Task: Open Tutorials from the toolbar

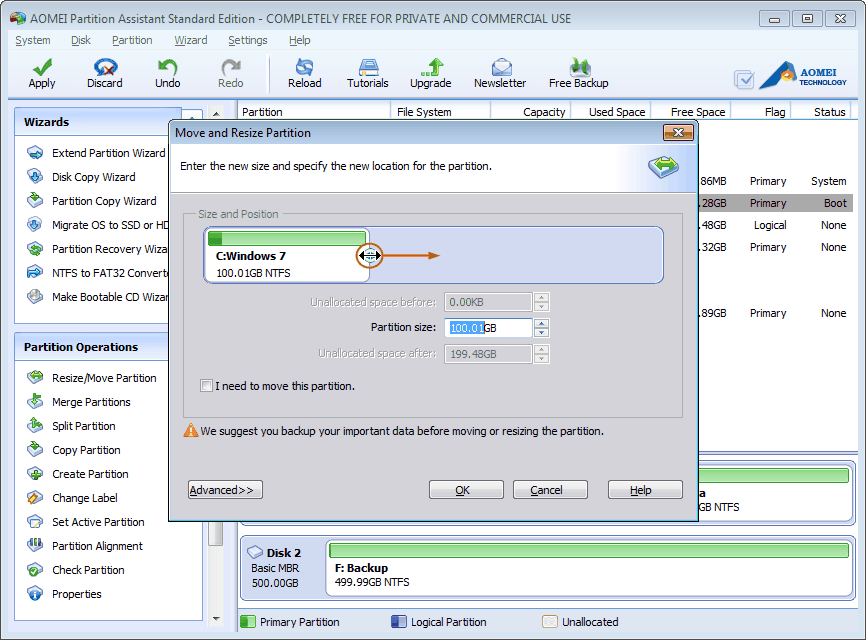Action: pyautogui.click(x=367, y=72)
